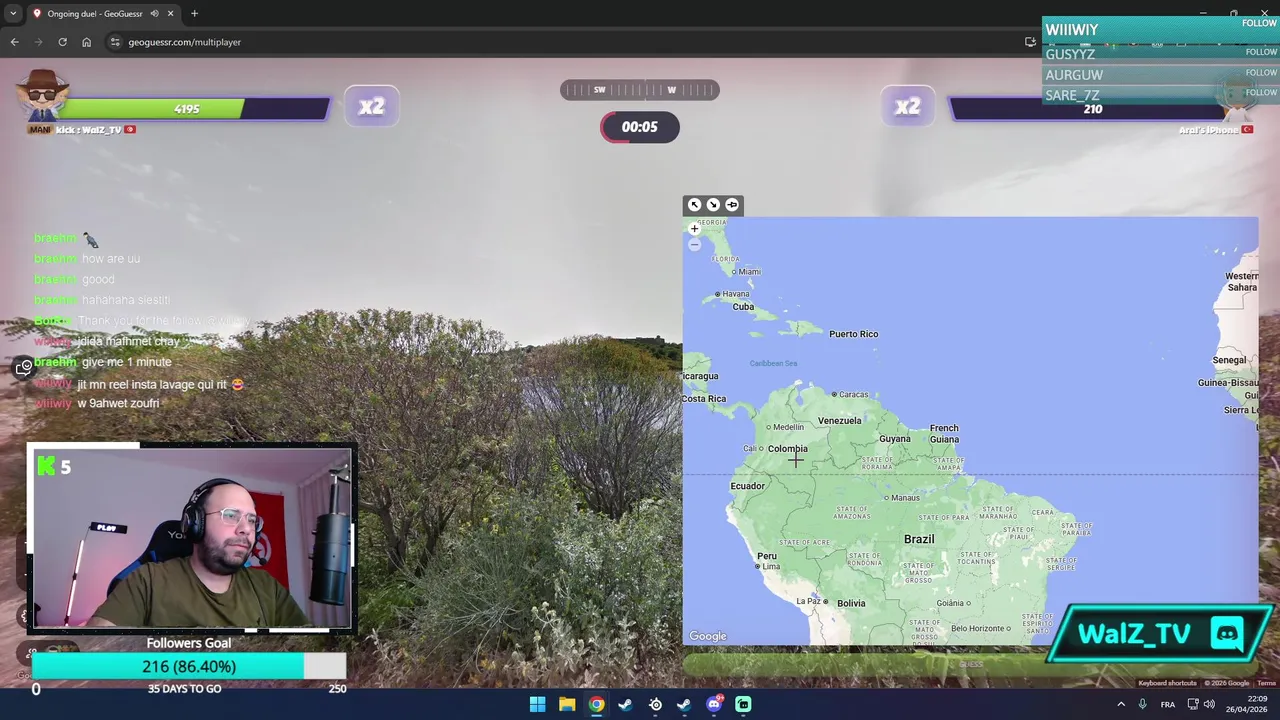Click the left x2 damage multiplier badge
The height and width of the screenshot is (720, 1280).
[x=371, y=107]
